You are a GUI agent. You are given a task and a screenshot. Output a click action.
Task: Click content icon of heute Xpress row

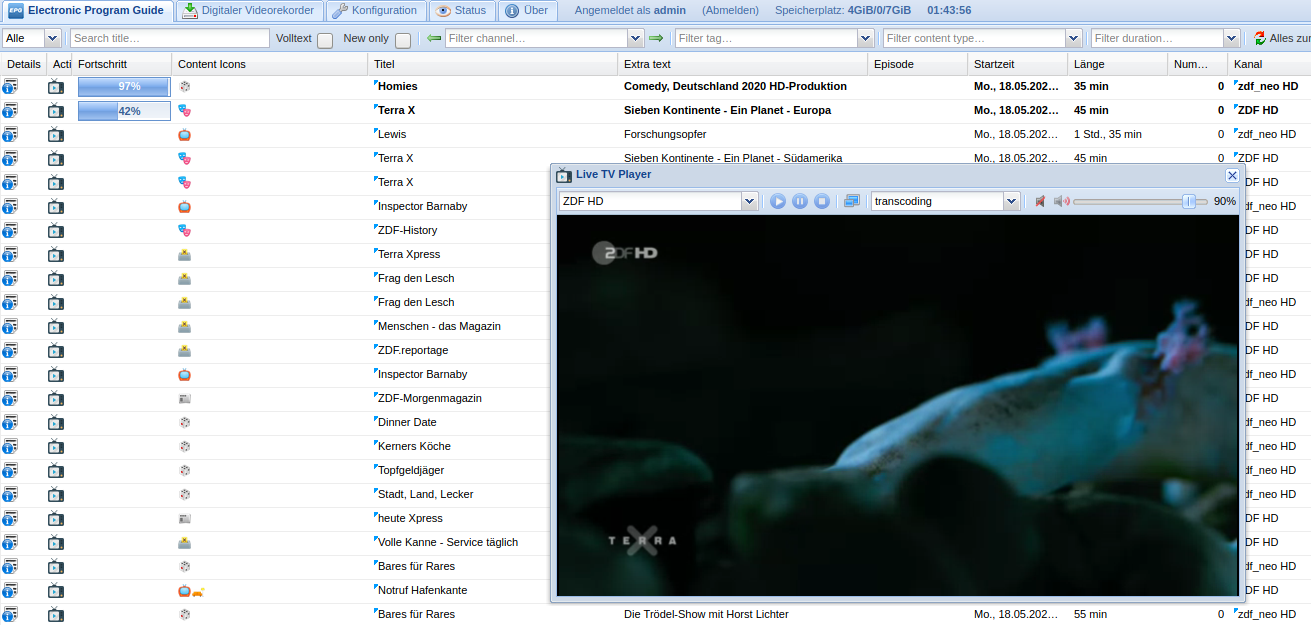click(x=184, y=518)
